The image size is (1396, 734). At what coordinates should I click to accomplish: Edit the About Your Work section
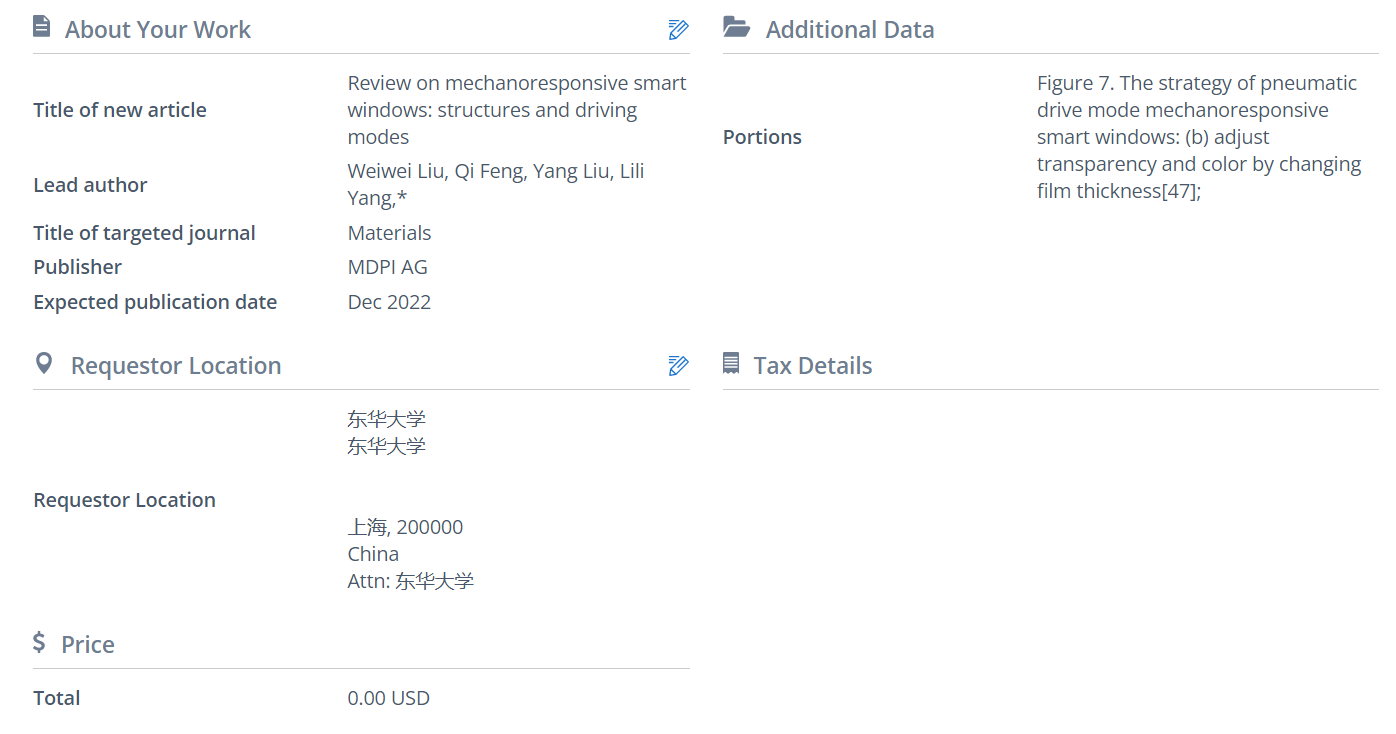coord(678,30)
